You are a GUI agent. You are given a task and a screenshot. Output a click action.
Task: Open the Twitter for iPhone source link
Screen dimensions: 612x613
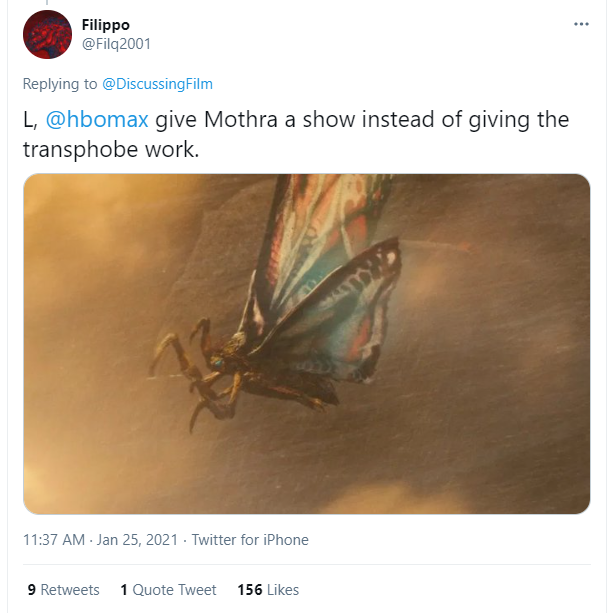point(250,540)
